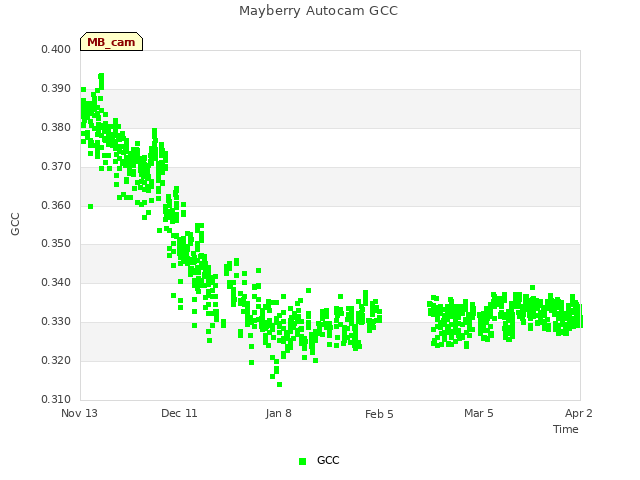The height and width of the screenshot is (480, 640).
Task: Select the Jan 8 x-axis label
Action: pyautogui.click(x=278, y=413)
